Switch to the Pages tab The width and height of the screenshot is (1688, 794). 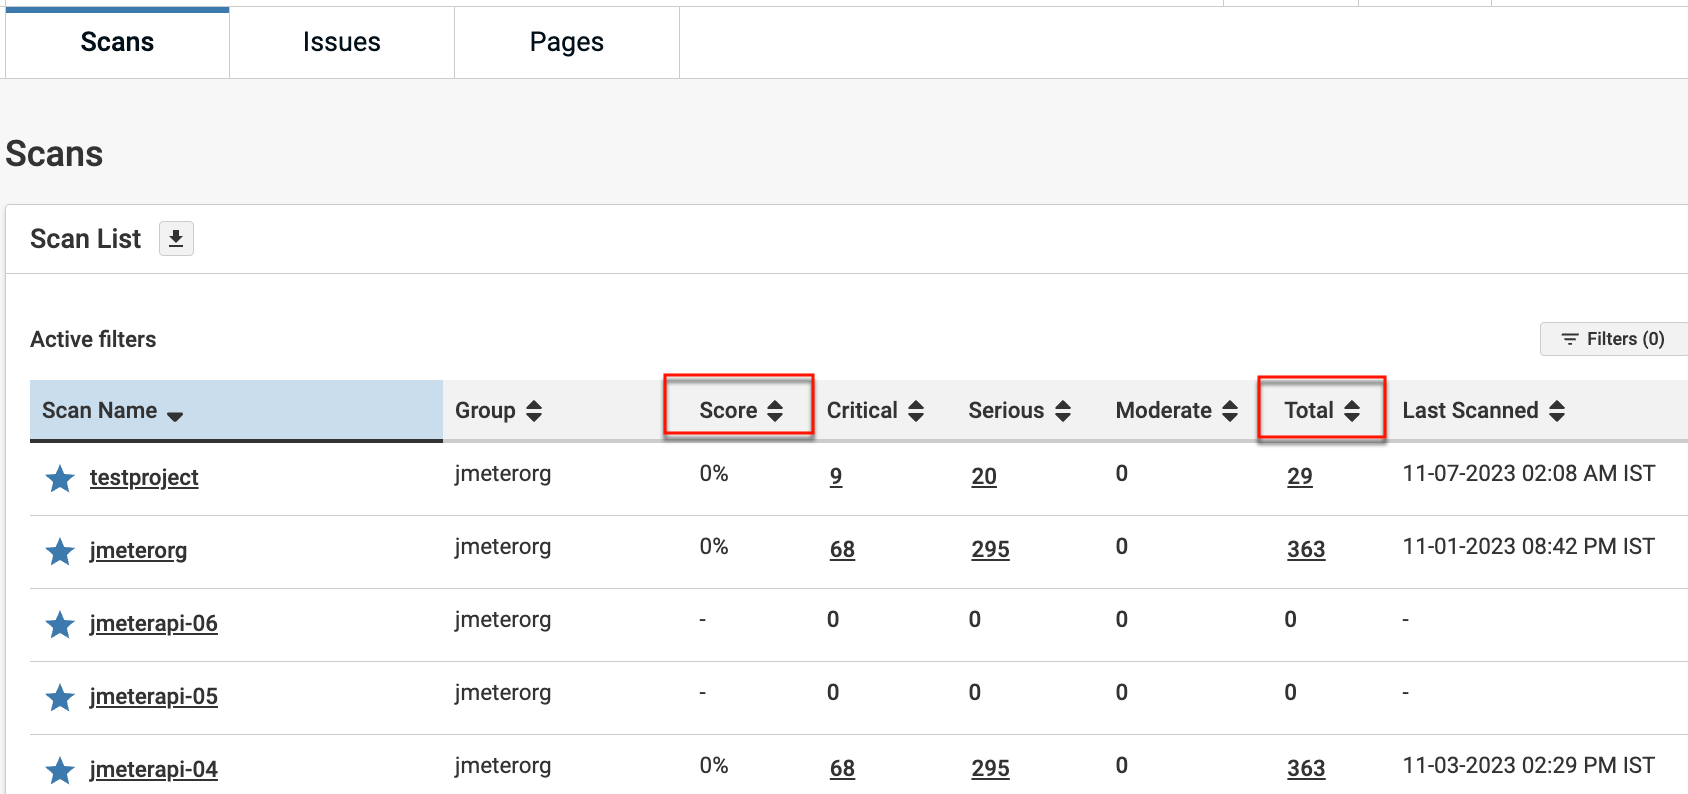click(566, 42)
